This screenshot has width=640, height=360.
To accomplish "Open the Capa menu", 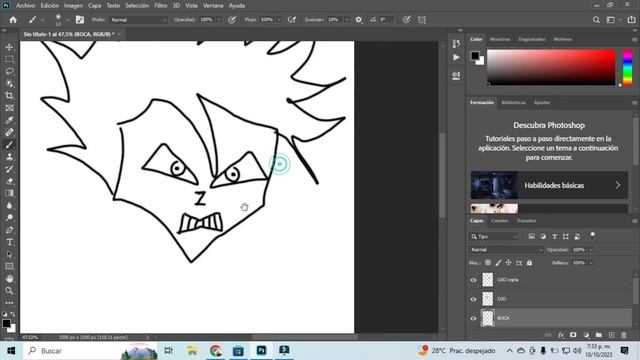I will [x=95, y=6].
